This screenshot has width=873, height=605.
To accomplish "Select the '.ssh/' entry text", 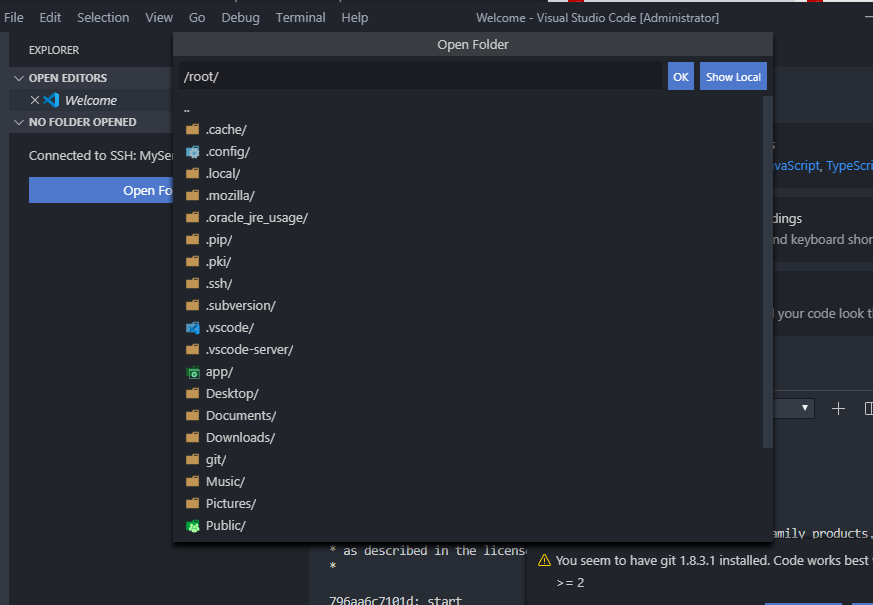I will pyautogui.click(x=219, y=284).
